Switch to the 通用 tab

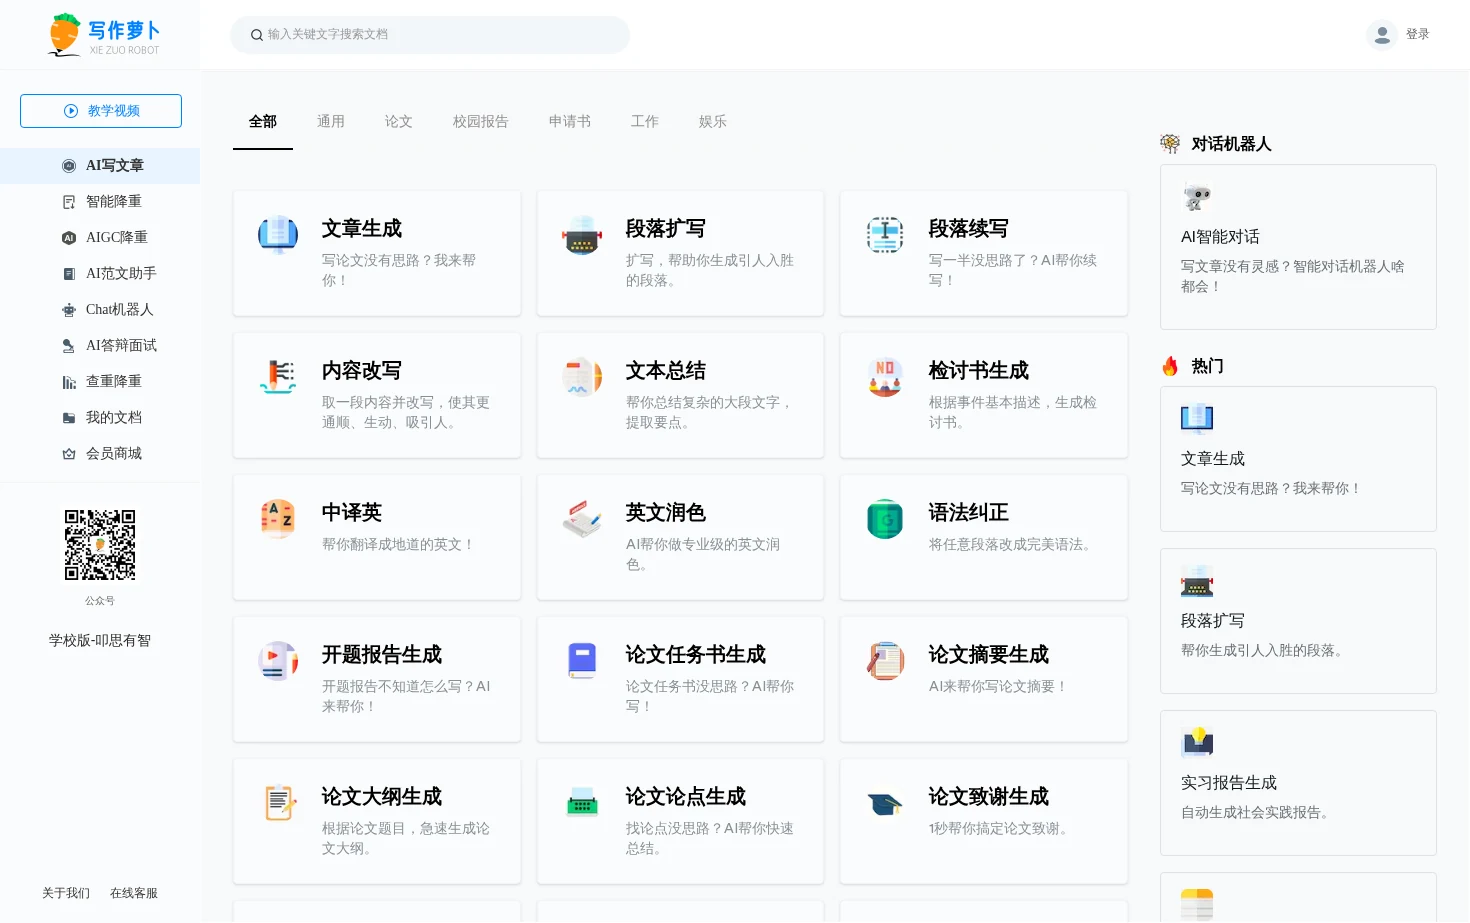pyautogui.click(x=331, y=121)
